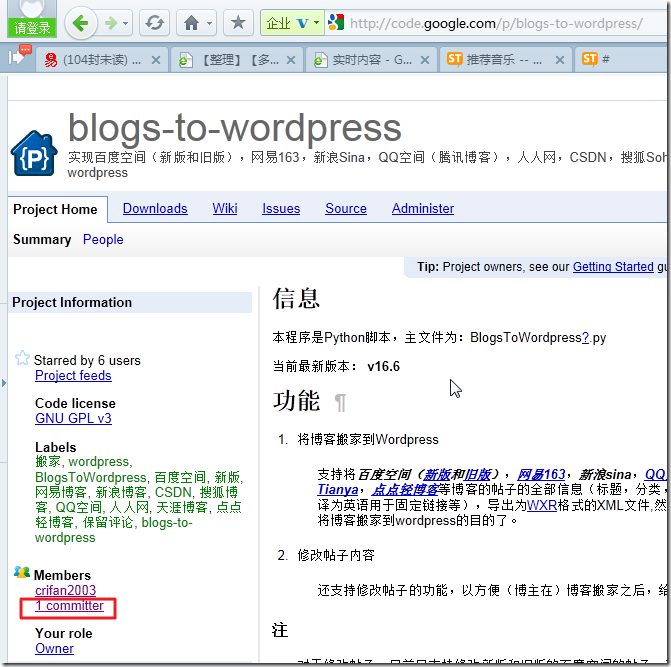Click the CSDN label
This screenshot has height=667, width=671.
(x=173, y=492)
